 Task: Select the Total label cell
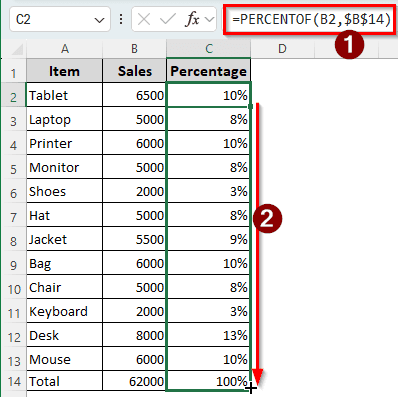(64, 381)
